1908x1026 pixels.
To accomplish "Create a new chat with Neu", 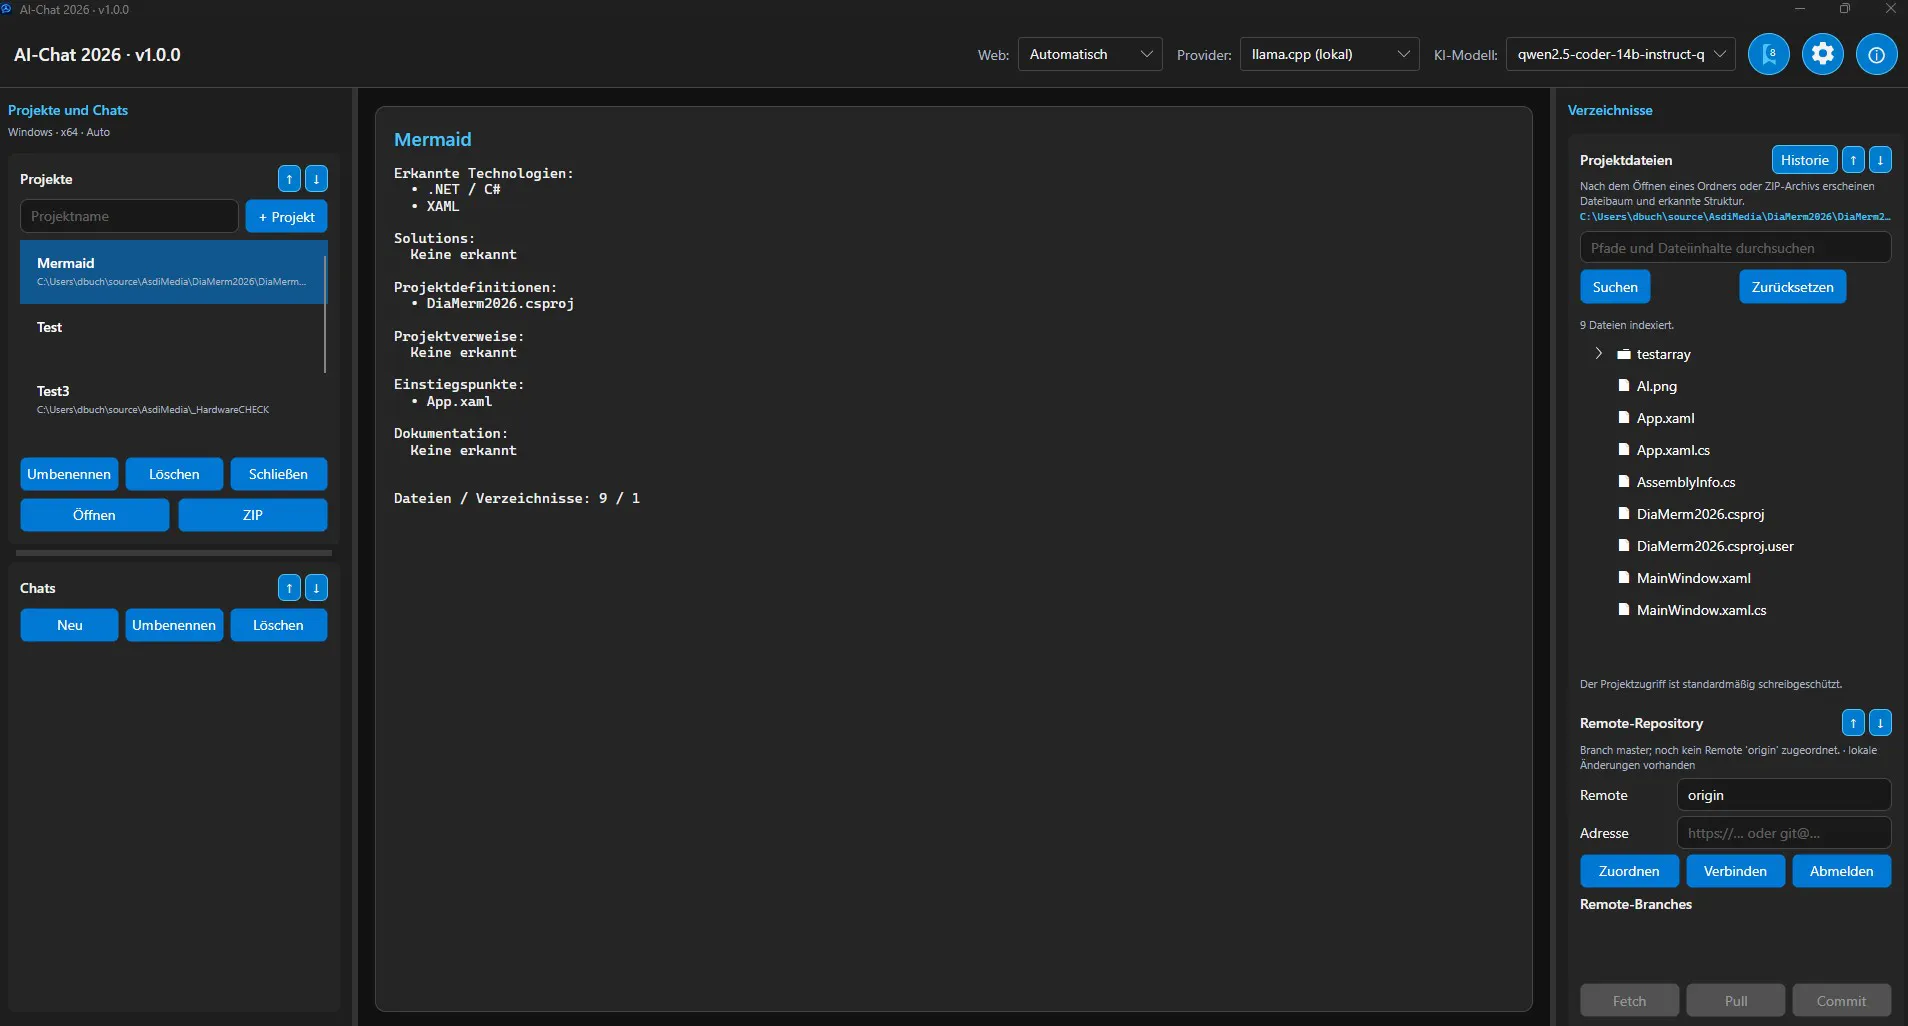I will coord(69,625).
